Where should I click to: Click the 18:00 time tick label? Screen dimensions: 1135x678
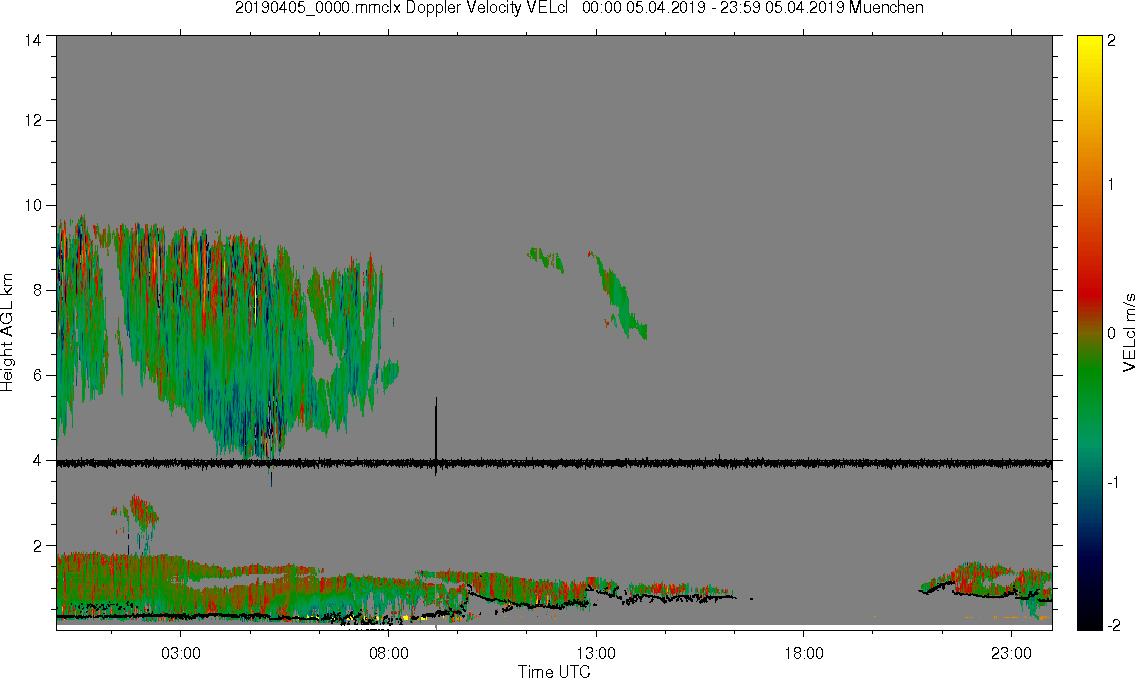click(803, 653)
